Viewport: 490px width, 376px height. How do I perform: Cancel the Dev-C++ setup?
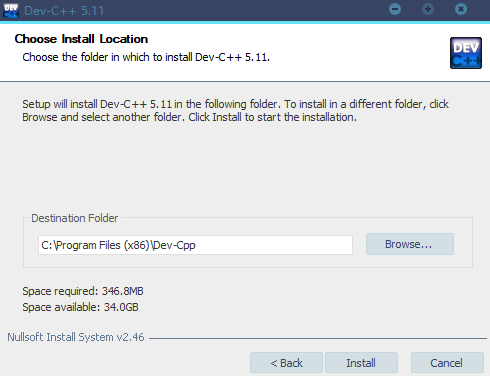(447, 363)
